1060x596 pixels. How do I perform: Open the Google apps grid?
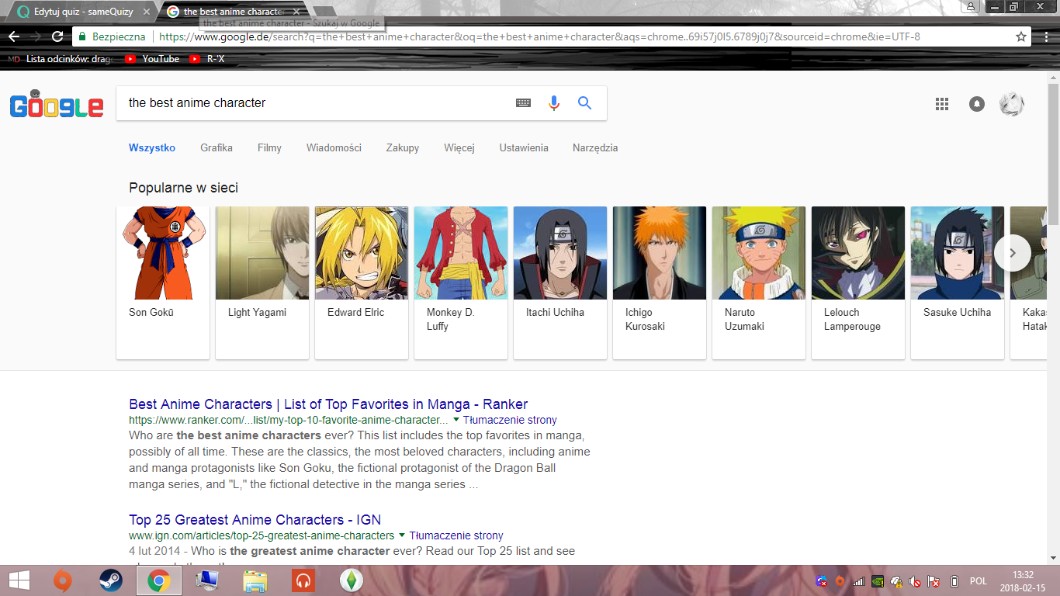(941, 104)
